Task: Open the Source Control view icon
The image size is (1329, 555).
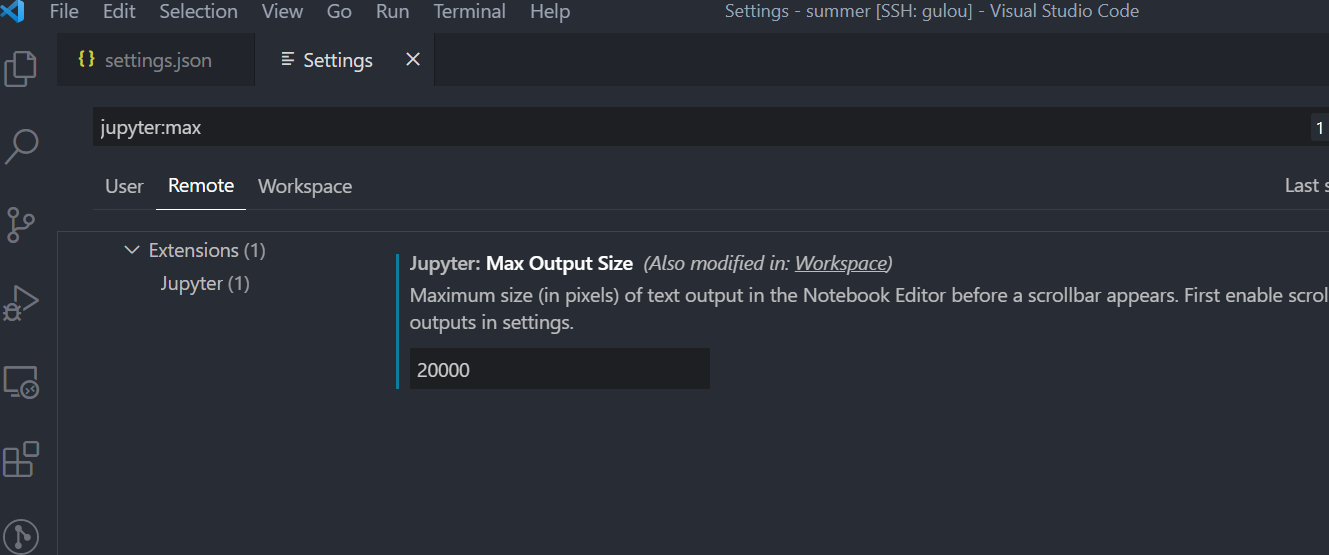Action: tap(21, 224)
